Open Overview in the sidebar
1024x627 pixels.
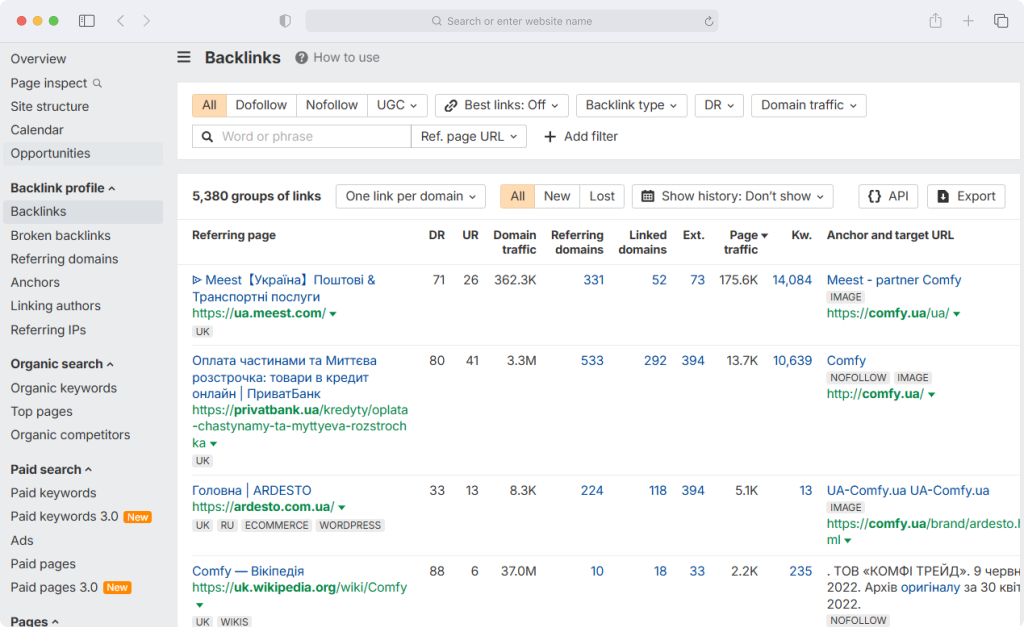coord(38,59)
